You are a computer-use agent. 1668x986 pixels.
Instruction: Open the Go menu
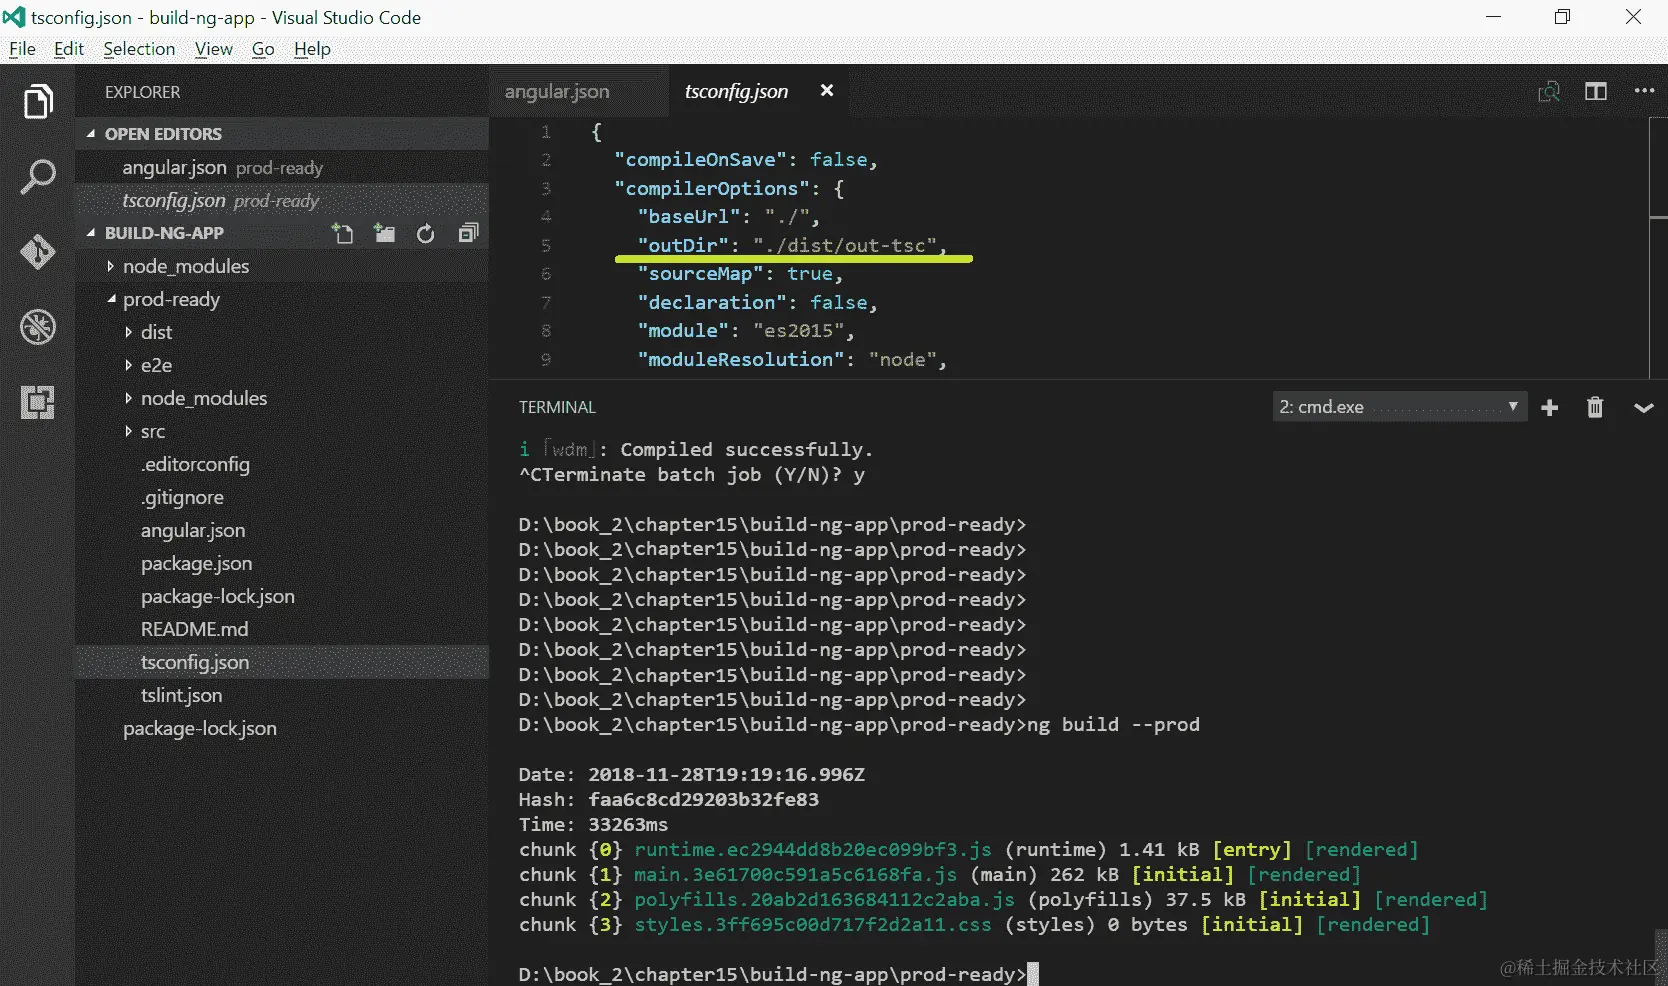point(263,49)
